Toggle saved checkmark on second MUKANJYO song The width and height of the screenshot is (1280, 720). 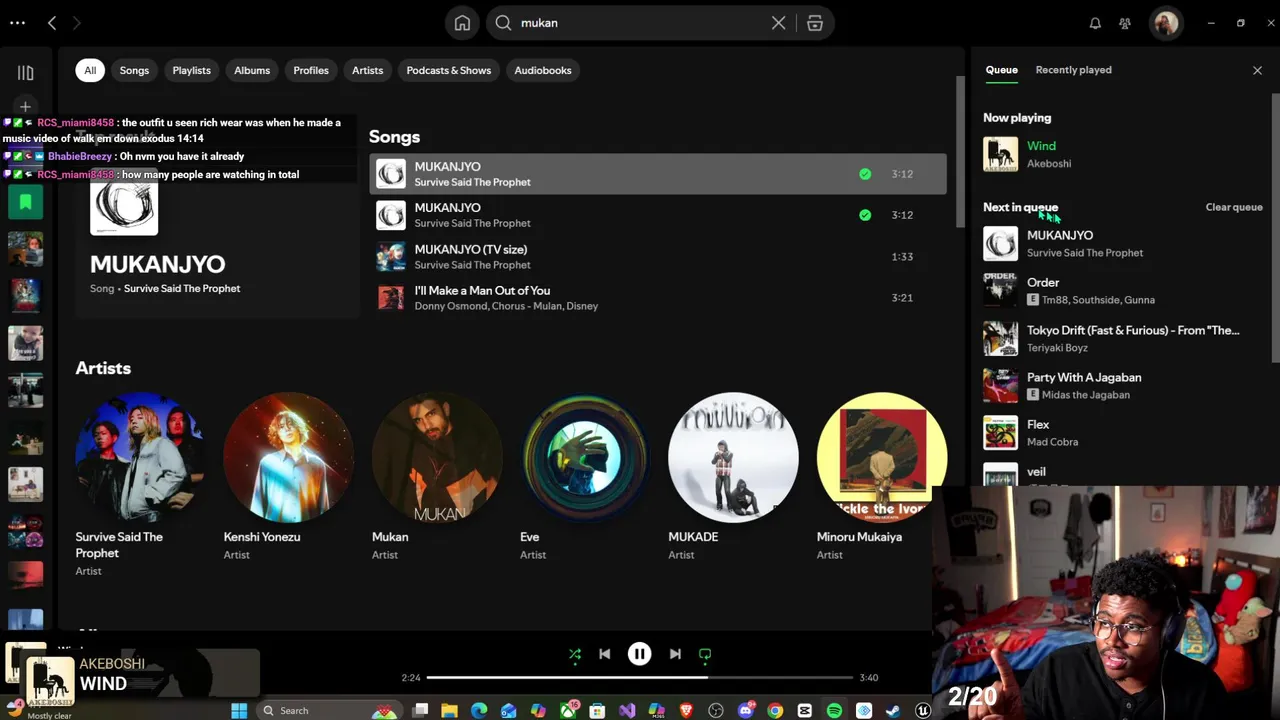click(x=865, y=215)
